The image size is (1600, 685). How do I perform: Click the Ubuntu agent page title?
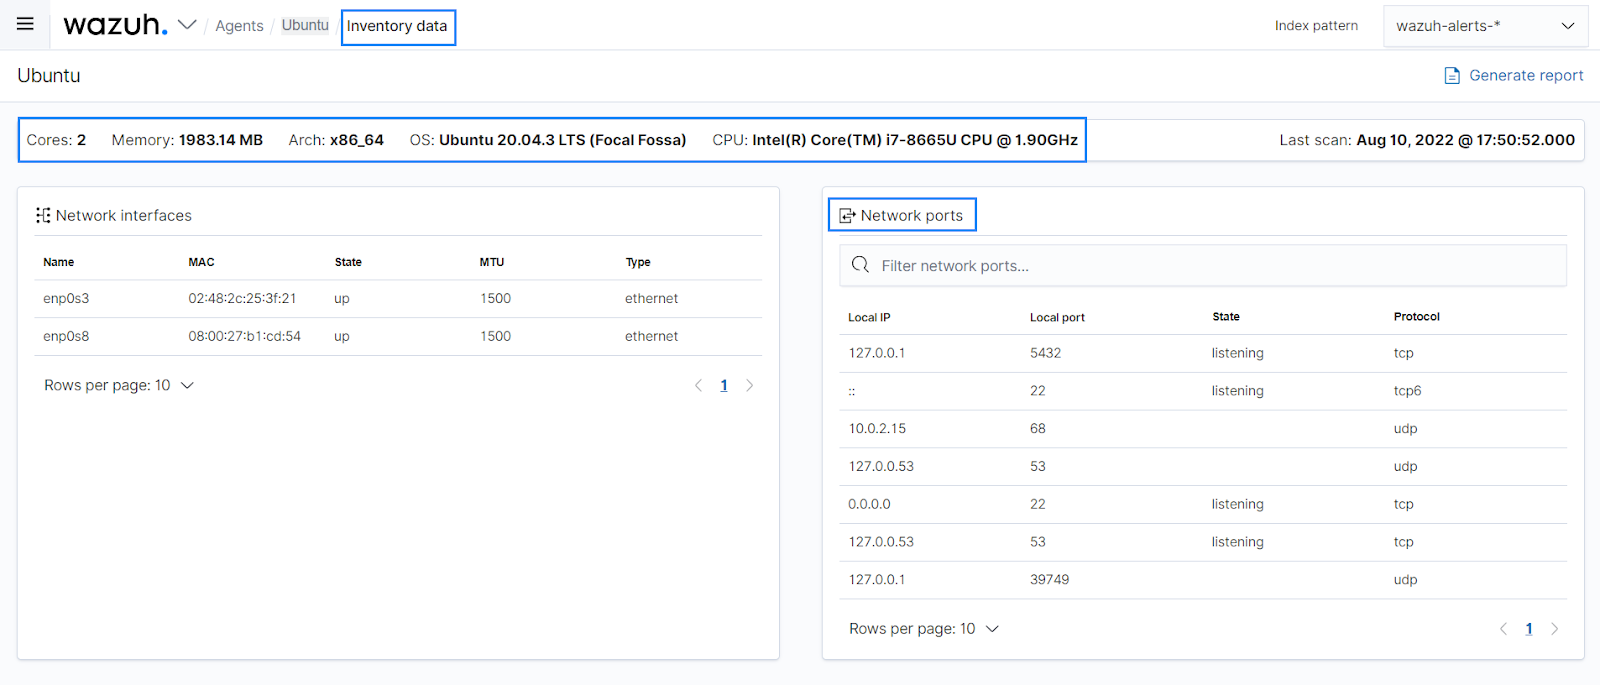[x=49, y=76]
